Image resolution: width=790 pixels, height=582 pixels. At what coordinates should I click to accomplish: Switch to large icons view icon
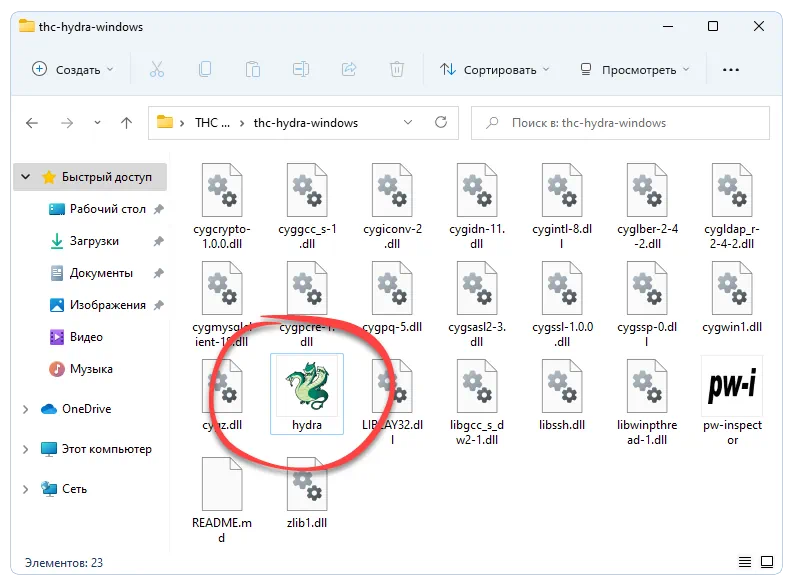(x=767, y=562)
